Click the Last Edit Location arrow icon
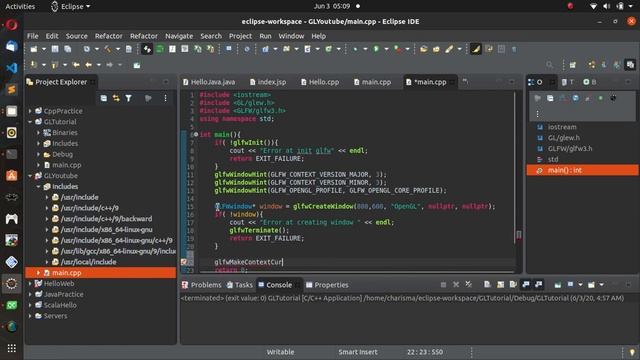The image size is (640, 360). (76, 64)
